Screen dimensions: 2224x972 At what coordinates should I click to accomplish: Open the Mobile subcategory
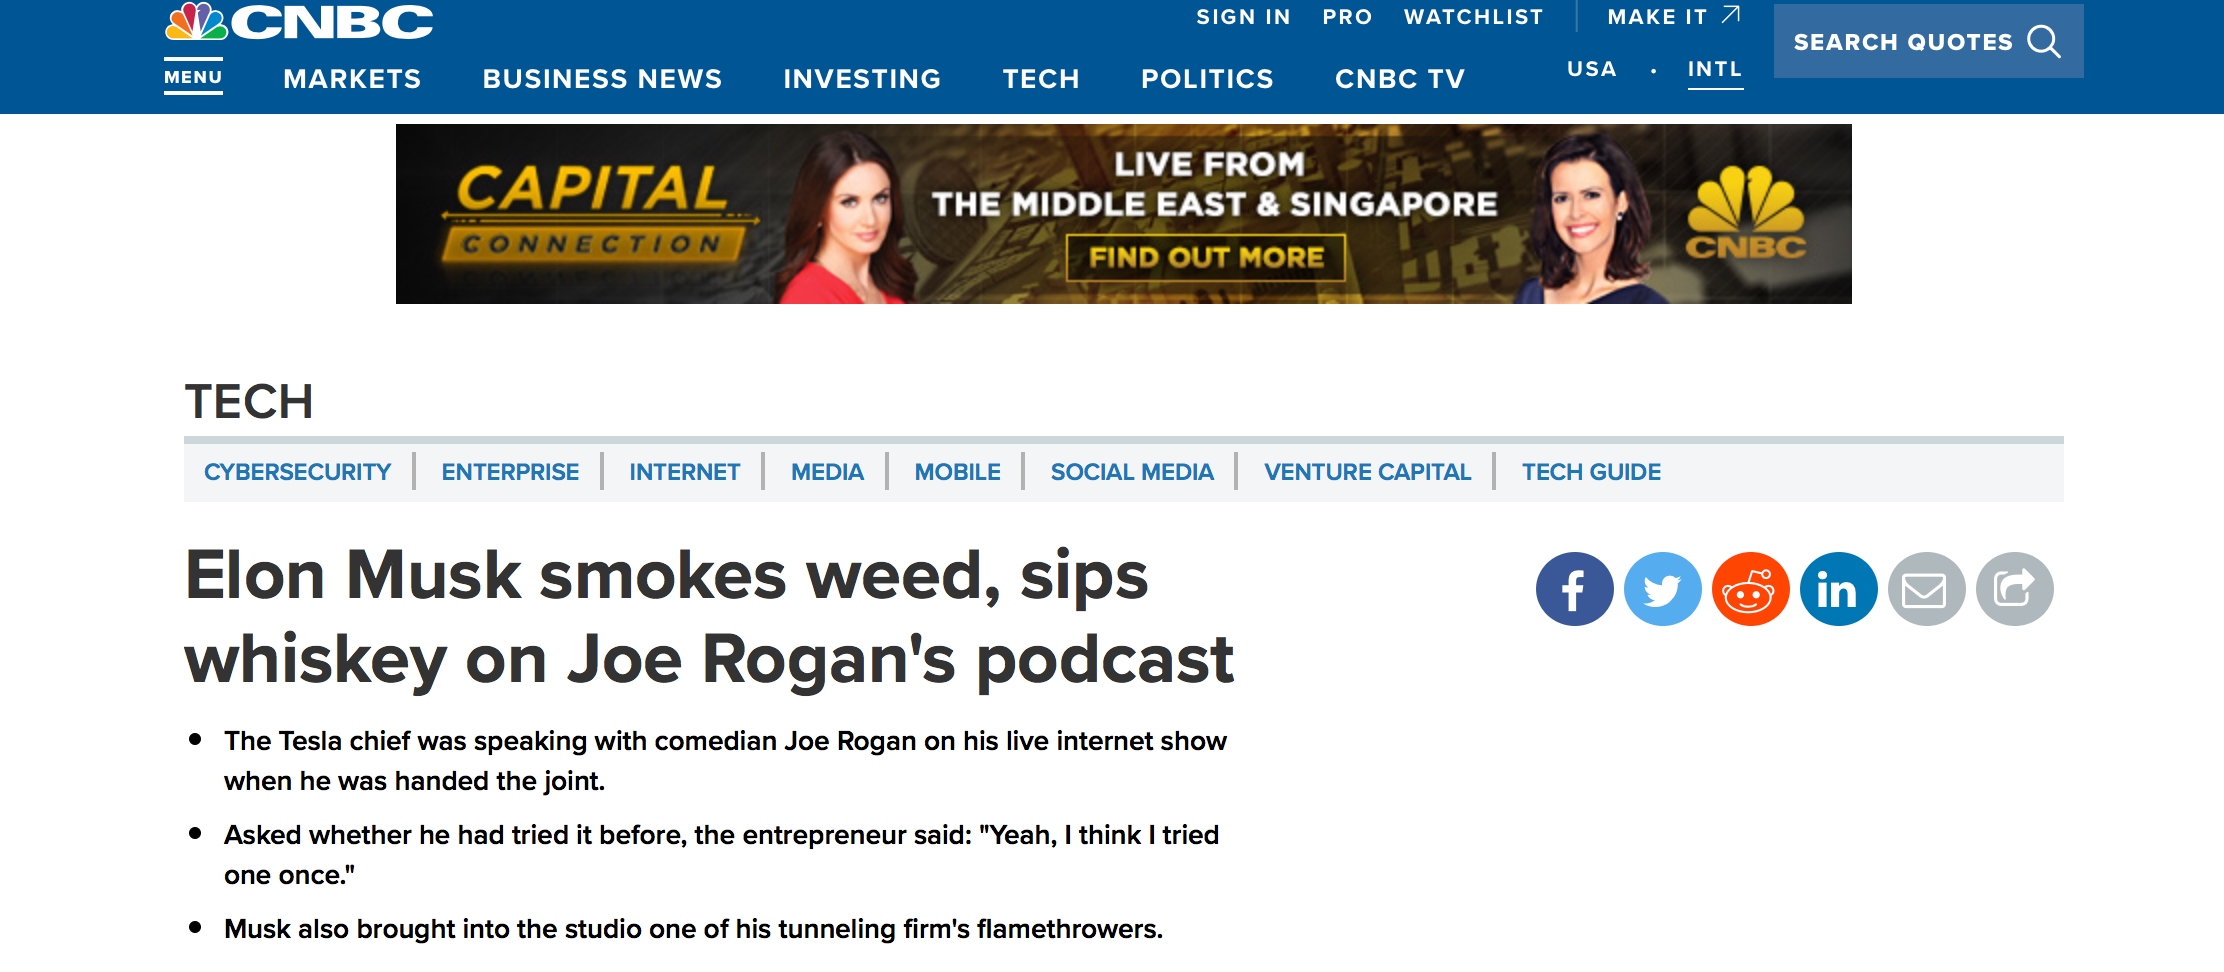(957, 472)
